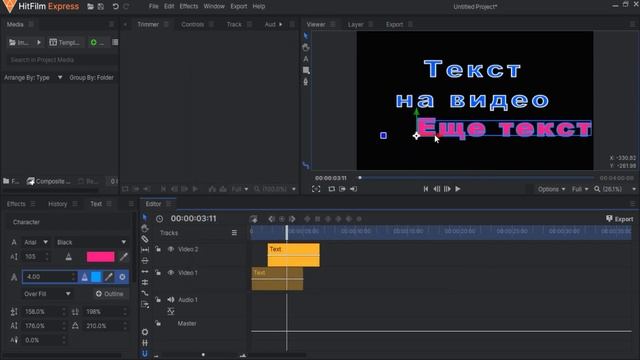Open the File menu
This screenshot has height=360, width=640.
(x=153, y=7)
